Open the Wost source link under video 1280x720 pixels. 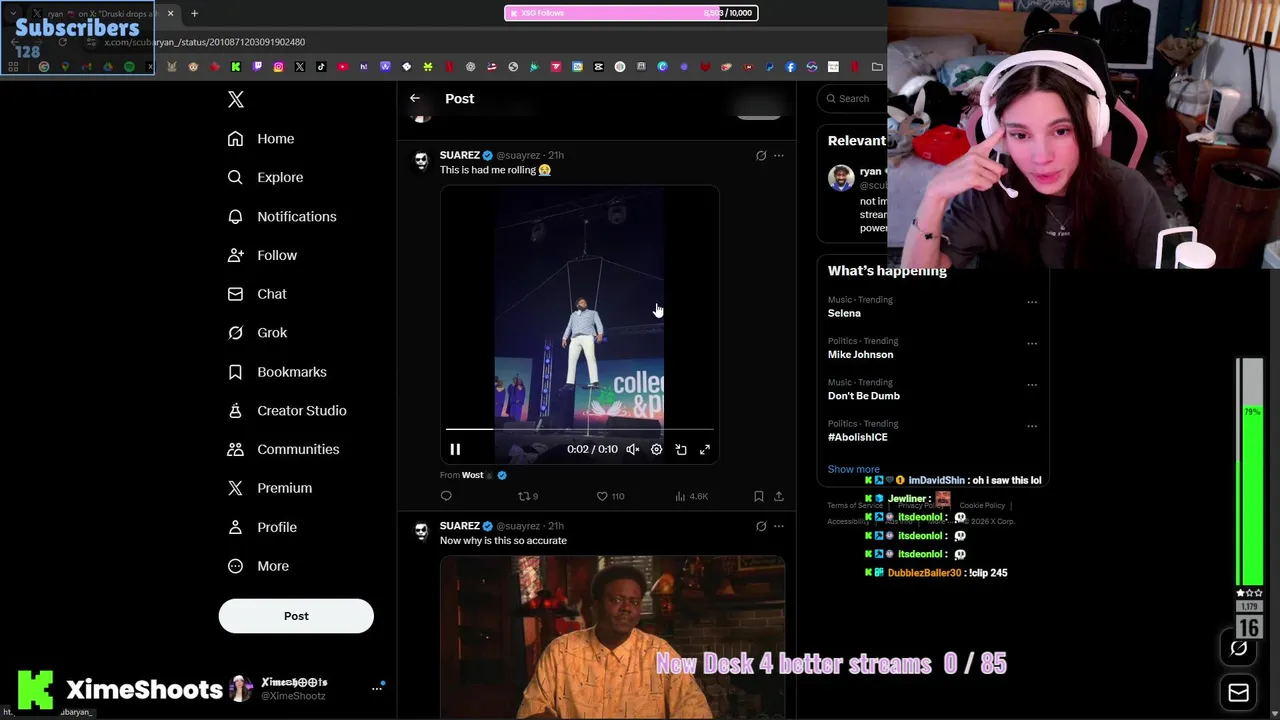[472, 475]
